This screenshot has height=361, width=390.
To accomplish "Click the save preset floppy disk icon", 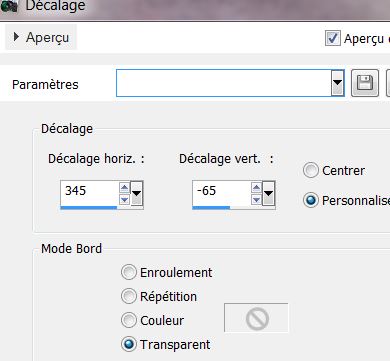I will 365,83.
